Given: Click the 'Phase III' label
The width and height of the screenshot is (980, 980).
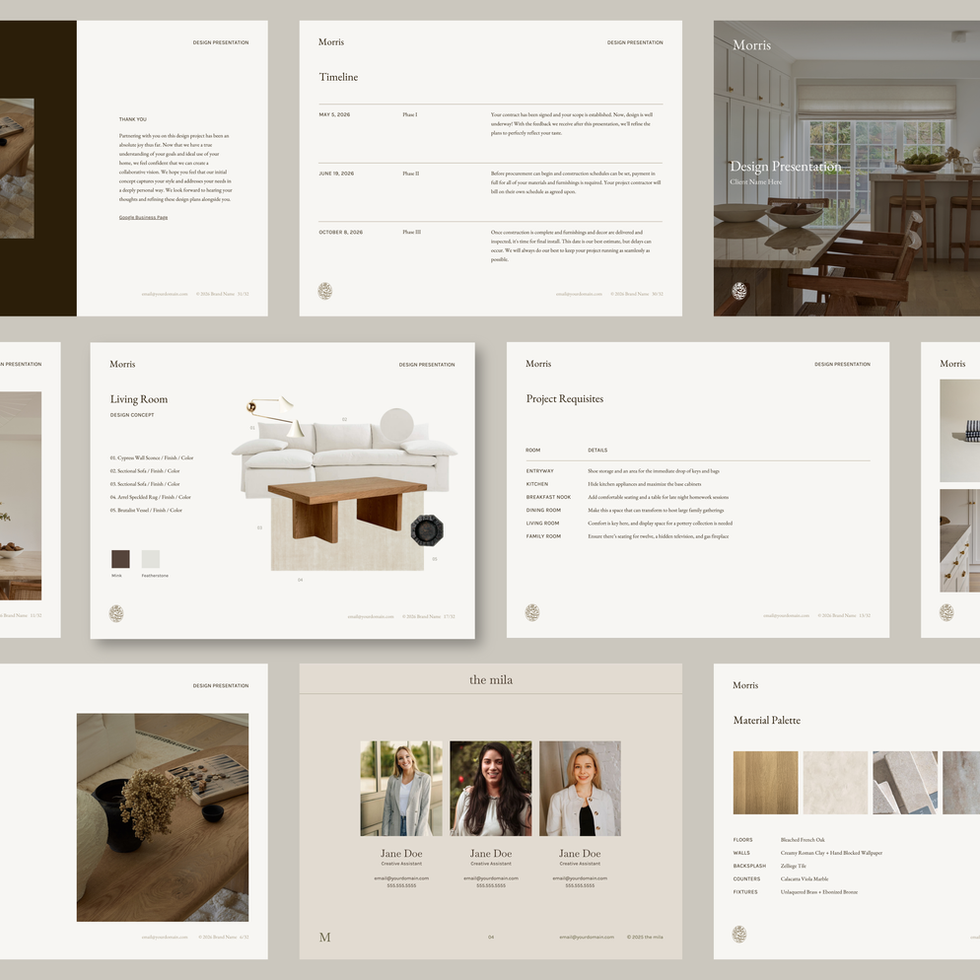Looking at the screenshot, I should (x=412, y=232).
